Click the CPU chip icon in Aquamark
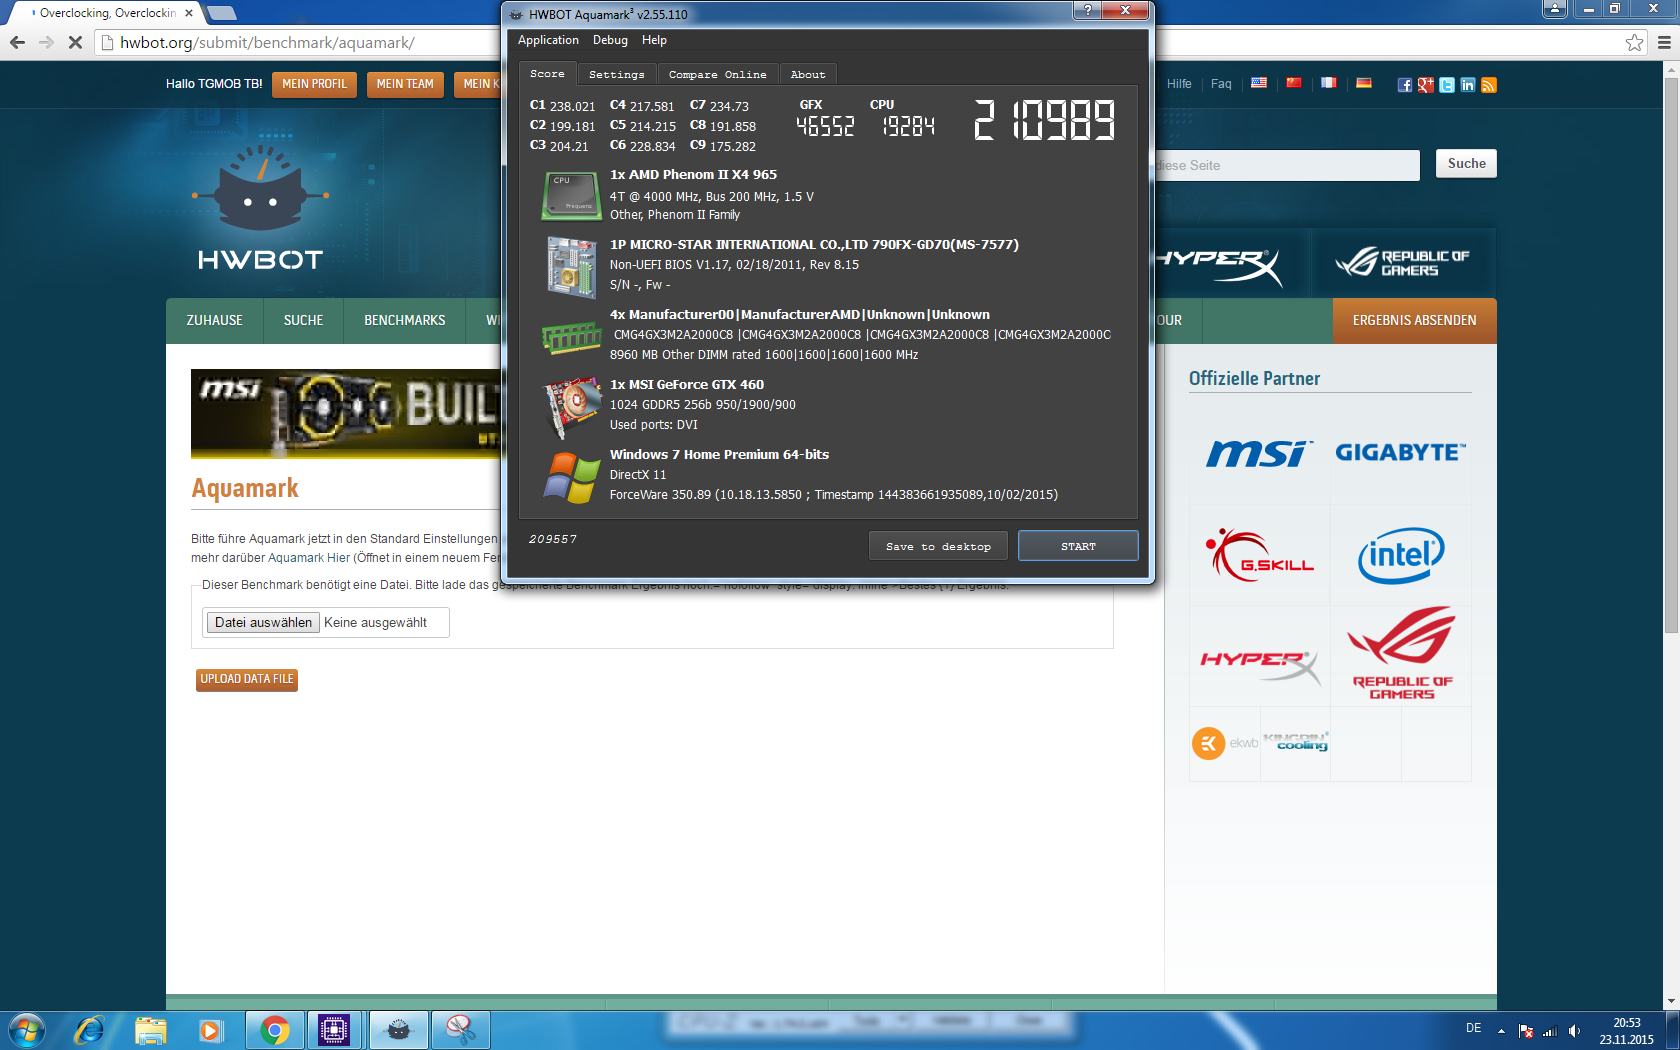The height and width of the screenshot is (1050, 1680). [x=570, y=195]
